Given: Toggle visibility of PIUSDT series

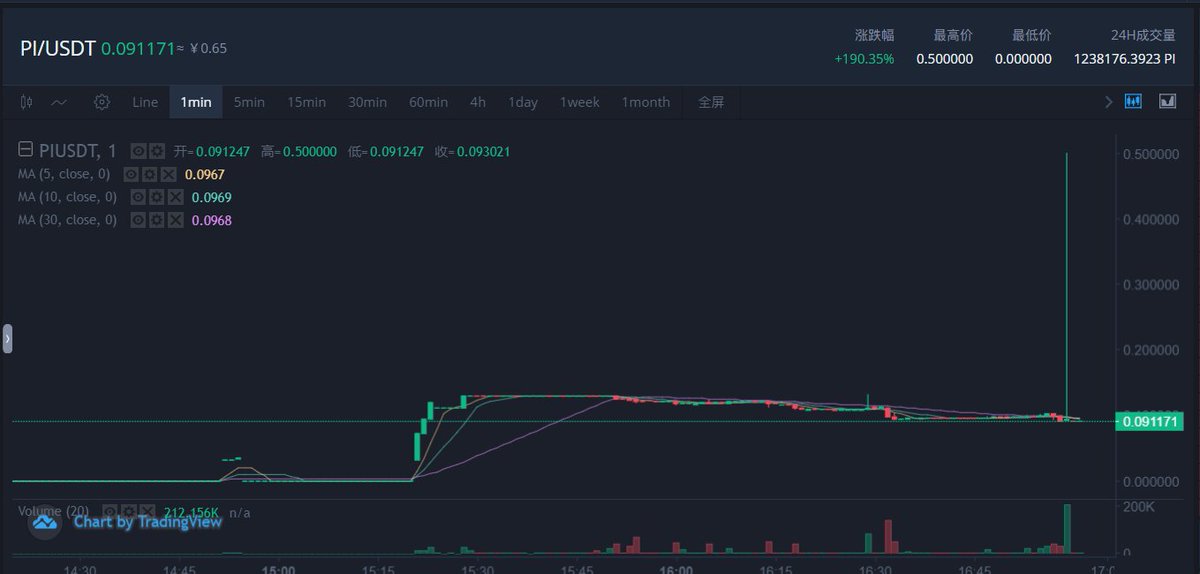Looking at the screenshot, I should point(139,151).
